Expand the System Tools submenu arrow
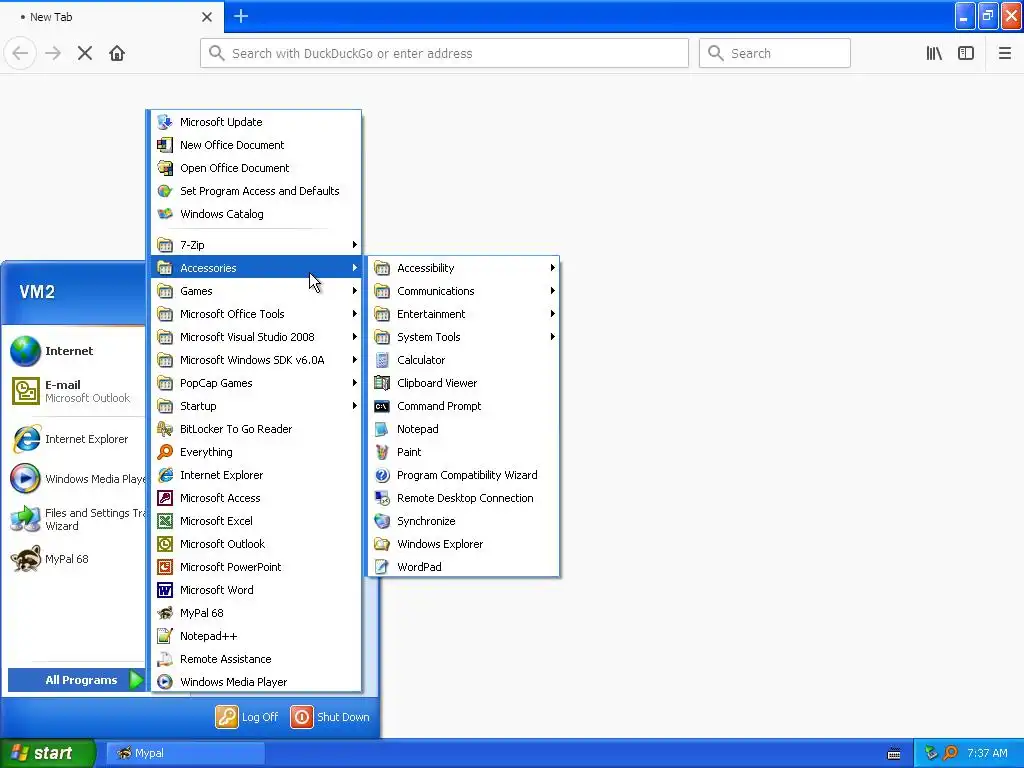1024x768 pixels. pos(552,337)
